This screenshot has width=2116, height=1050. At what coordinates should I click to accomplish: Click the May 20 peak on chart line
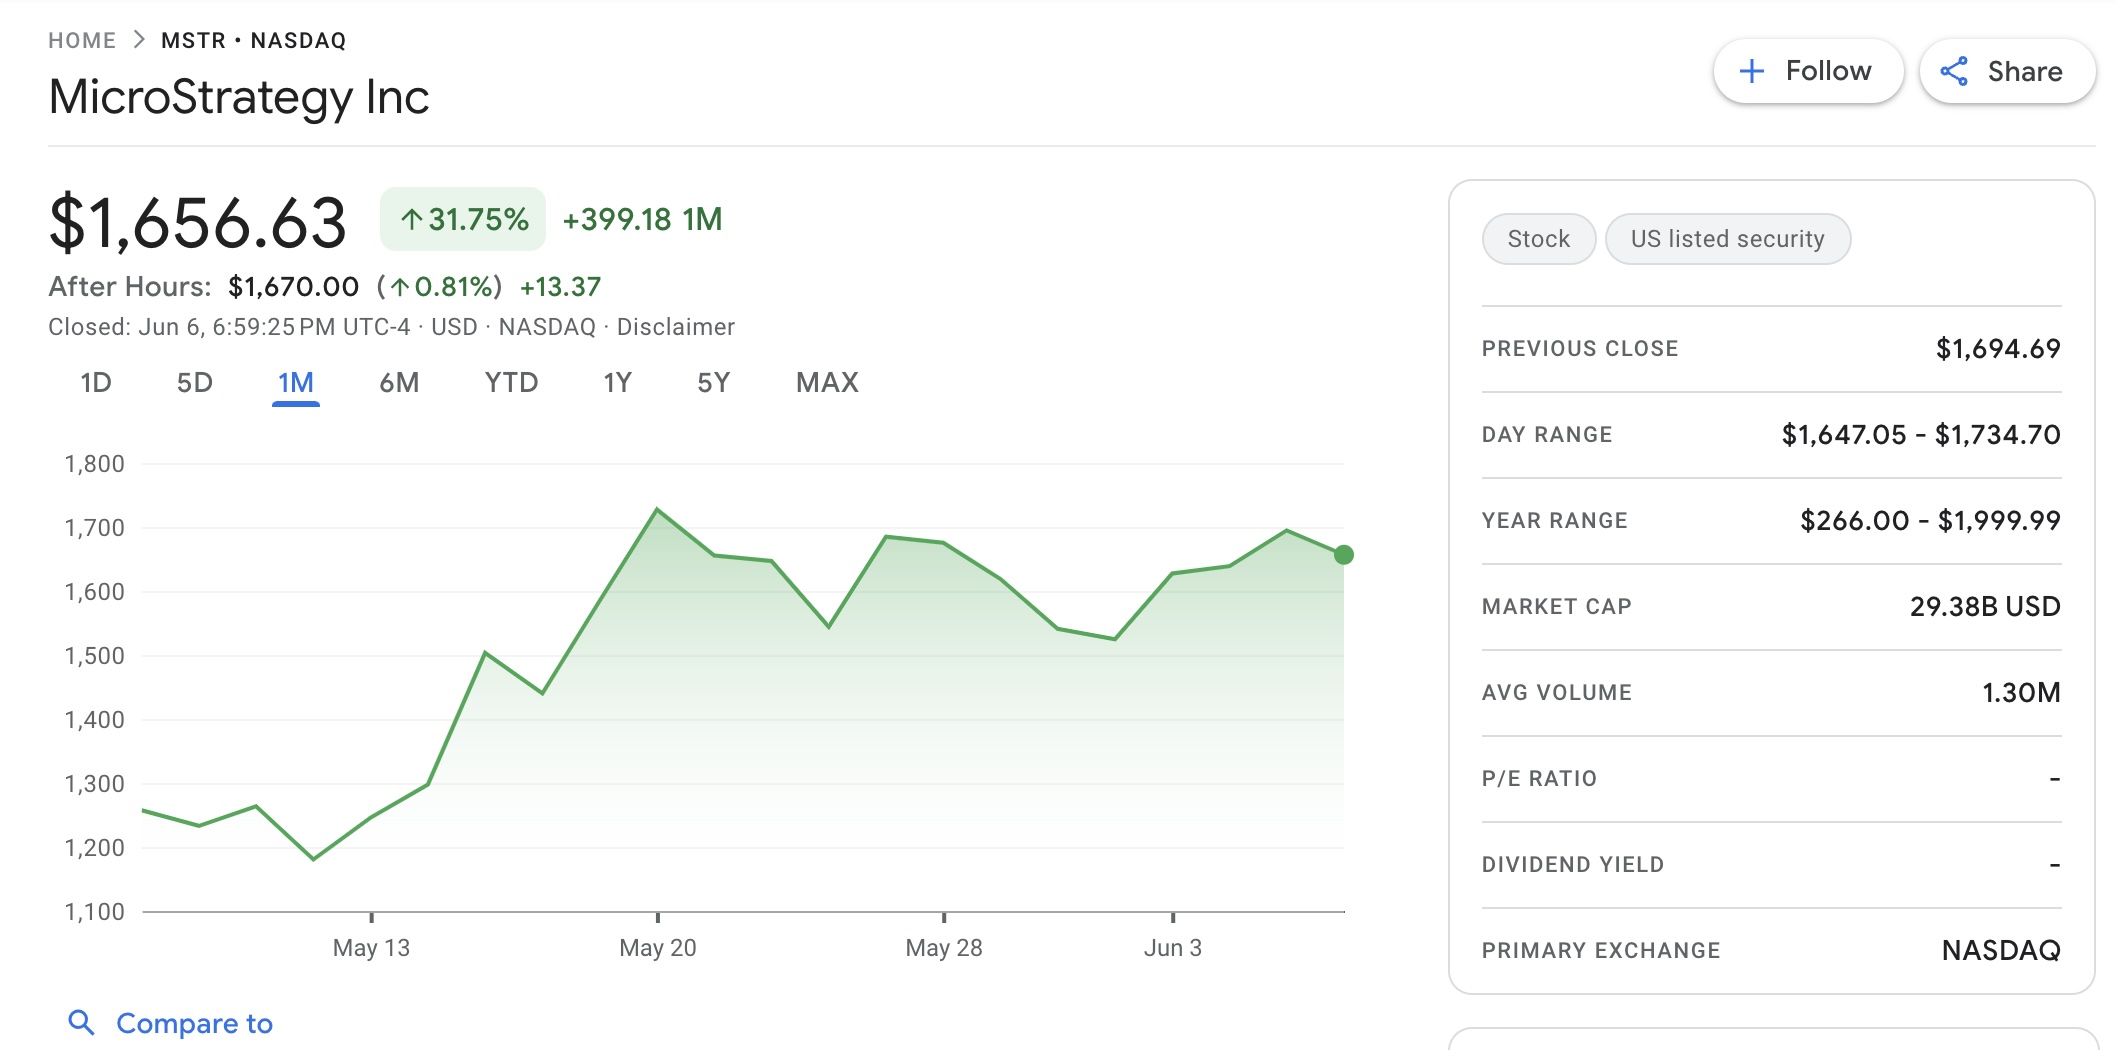[657, 510]
